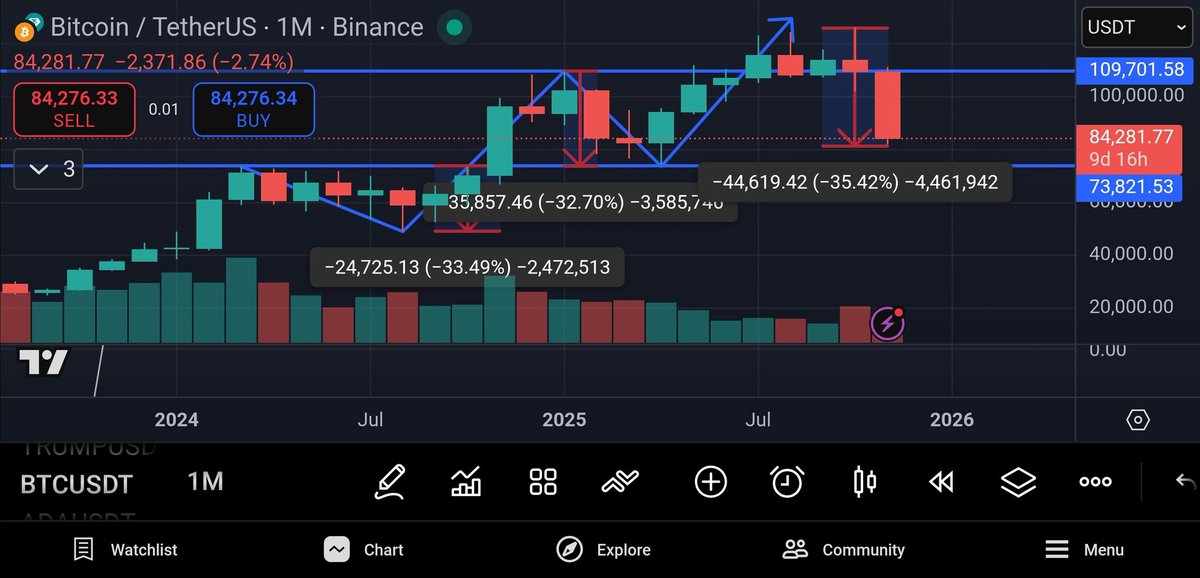Image resolution: width=1200 pixels, height=578 pixels.
Task: Open the Community tab
Action: [x=844, y=549]
